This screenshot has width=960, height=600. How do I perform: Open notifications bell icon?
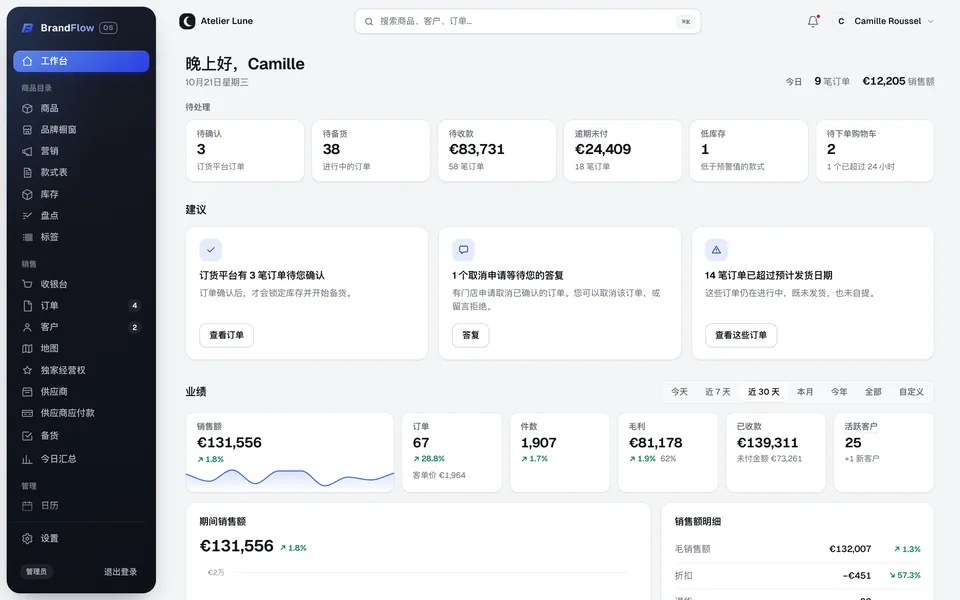(x=813, y=21)
